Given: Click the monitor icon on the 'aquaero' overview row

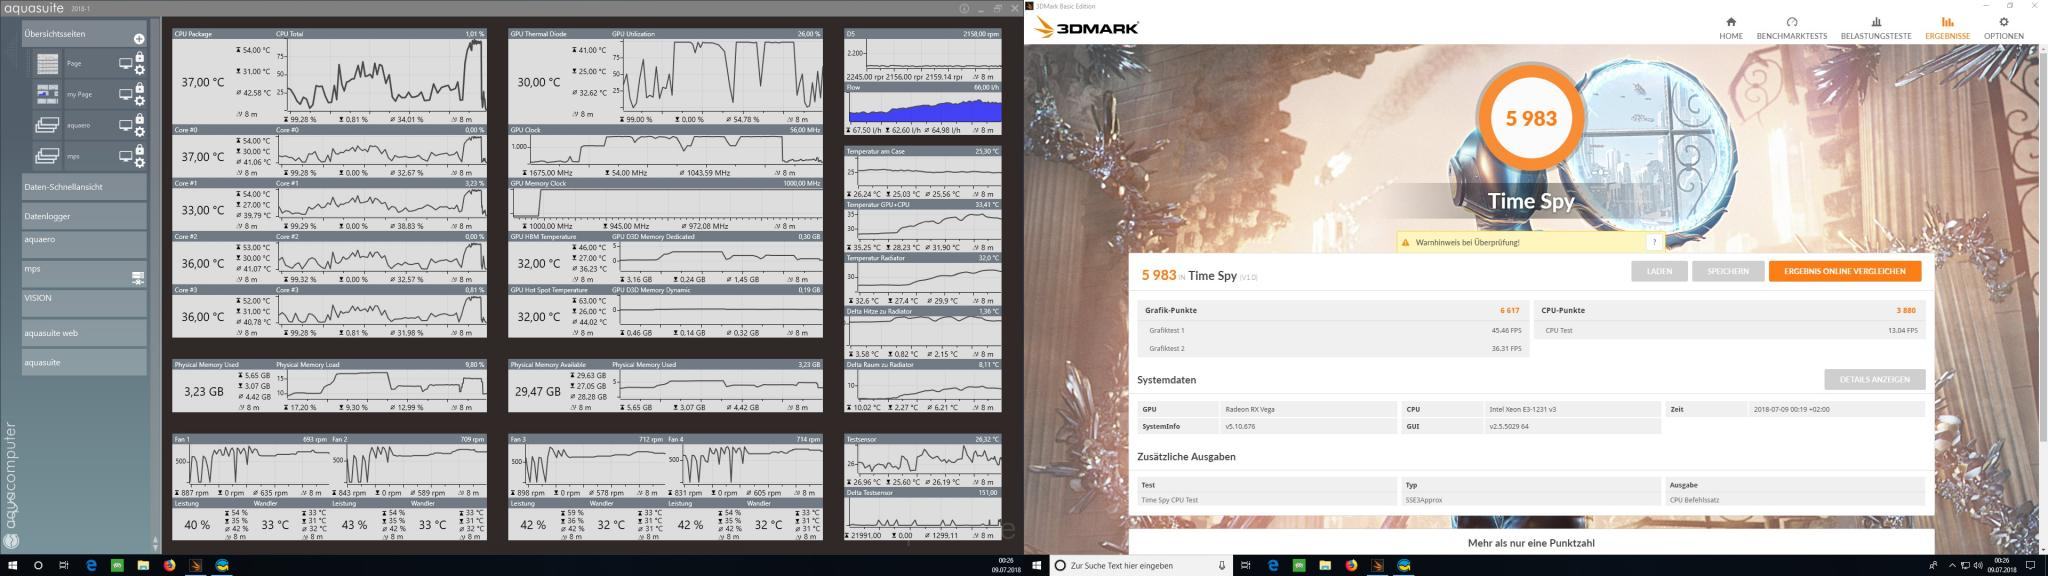Looking at the screenshot, I should click(x=126, y=125).
